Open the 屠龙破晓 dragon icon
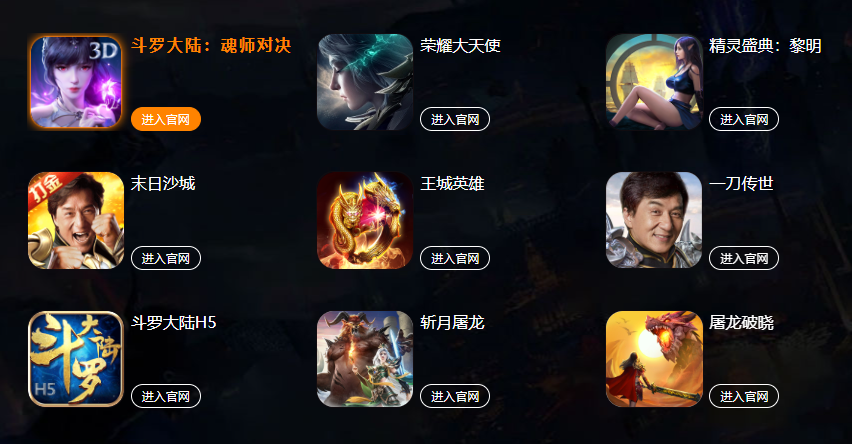 point(654,359)
